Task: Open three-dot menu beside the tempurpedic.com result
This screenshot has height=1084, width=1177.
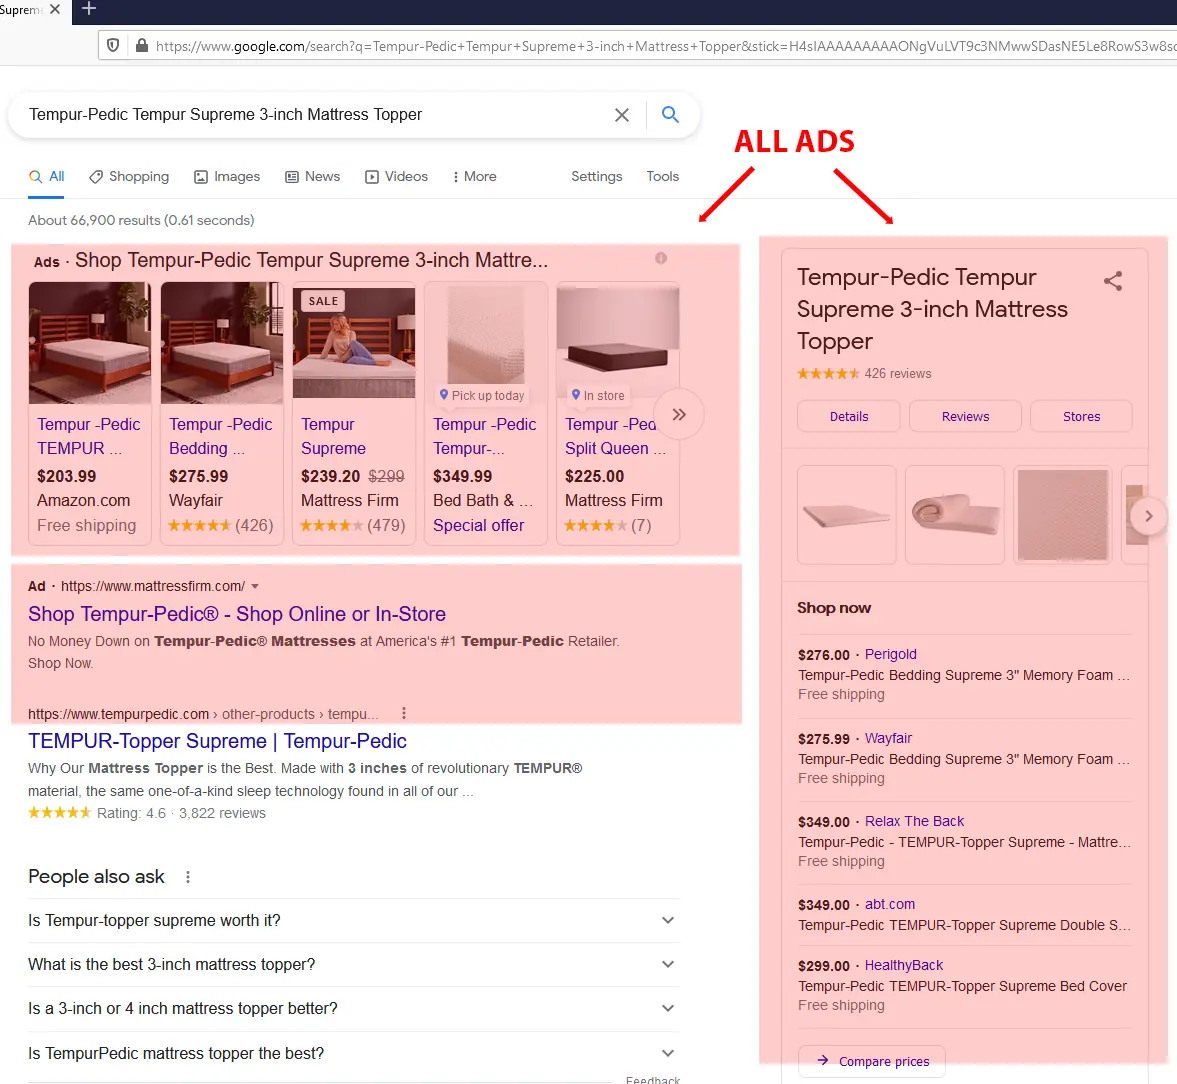Action: tap(404, 713)
